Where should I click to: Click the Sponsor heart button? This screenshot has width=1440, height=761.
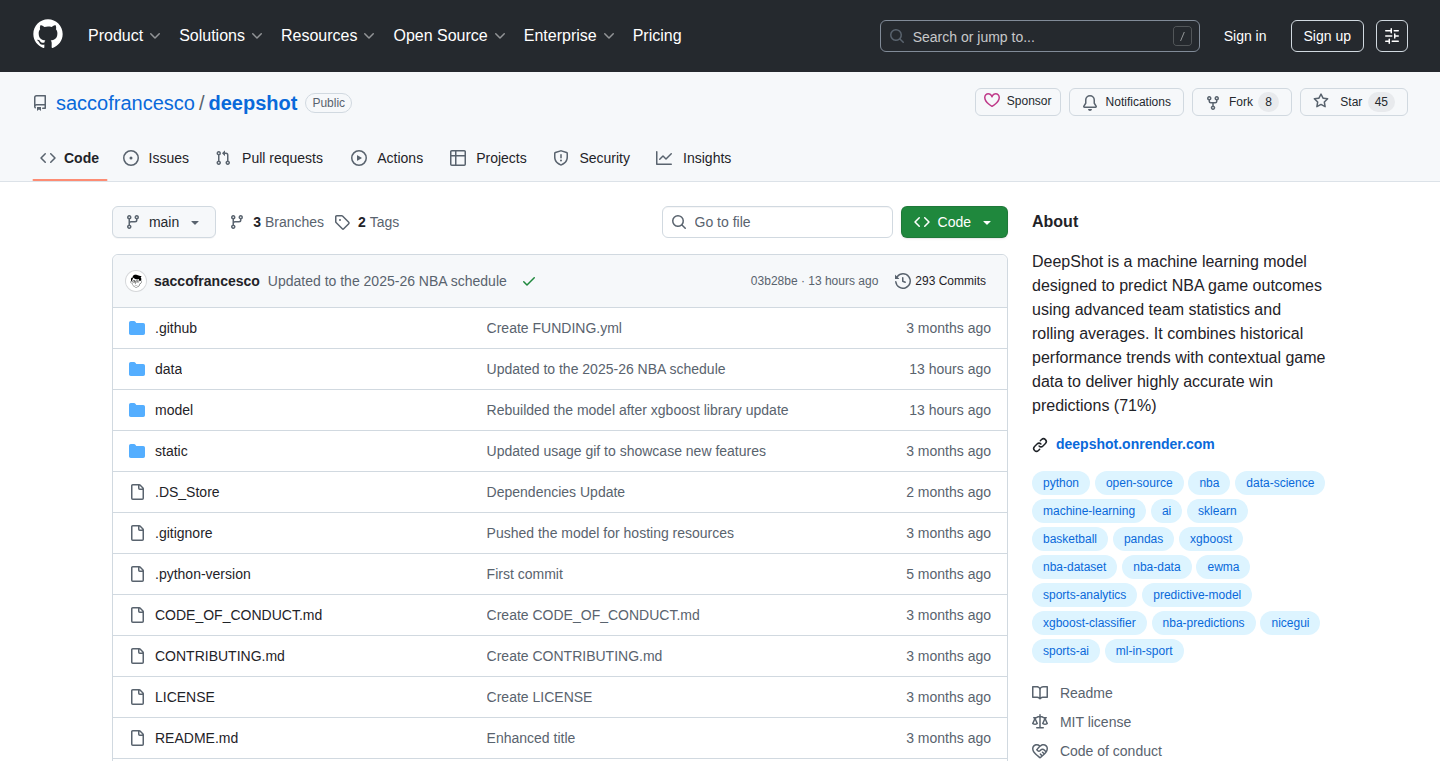point(1018,101)
